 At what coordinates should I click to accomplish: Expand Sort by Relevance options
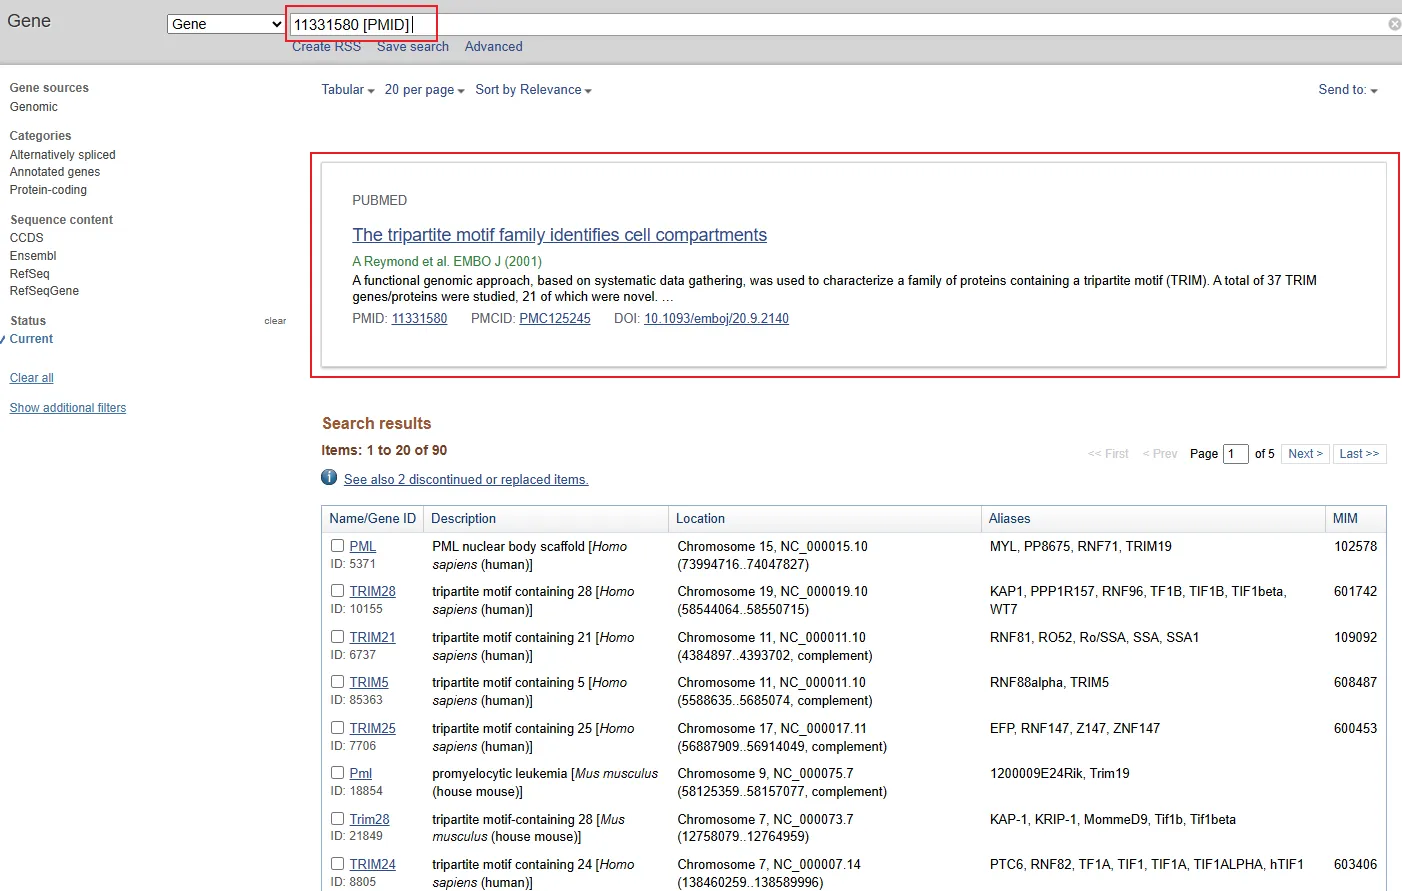point(533,90)
